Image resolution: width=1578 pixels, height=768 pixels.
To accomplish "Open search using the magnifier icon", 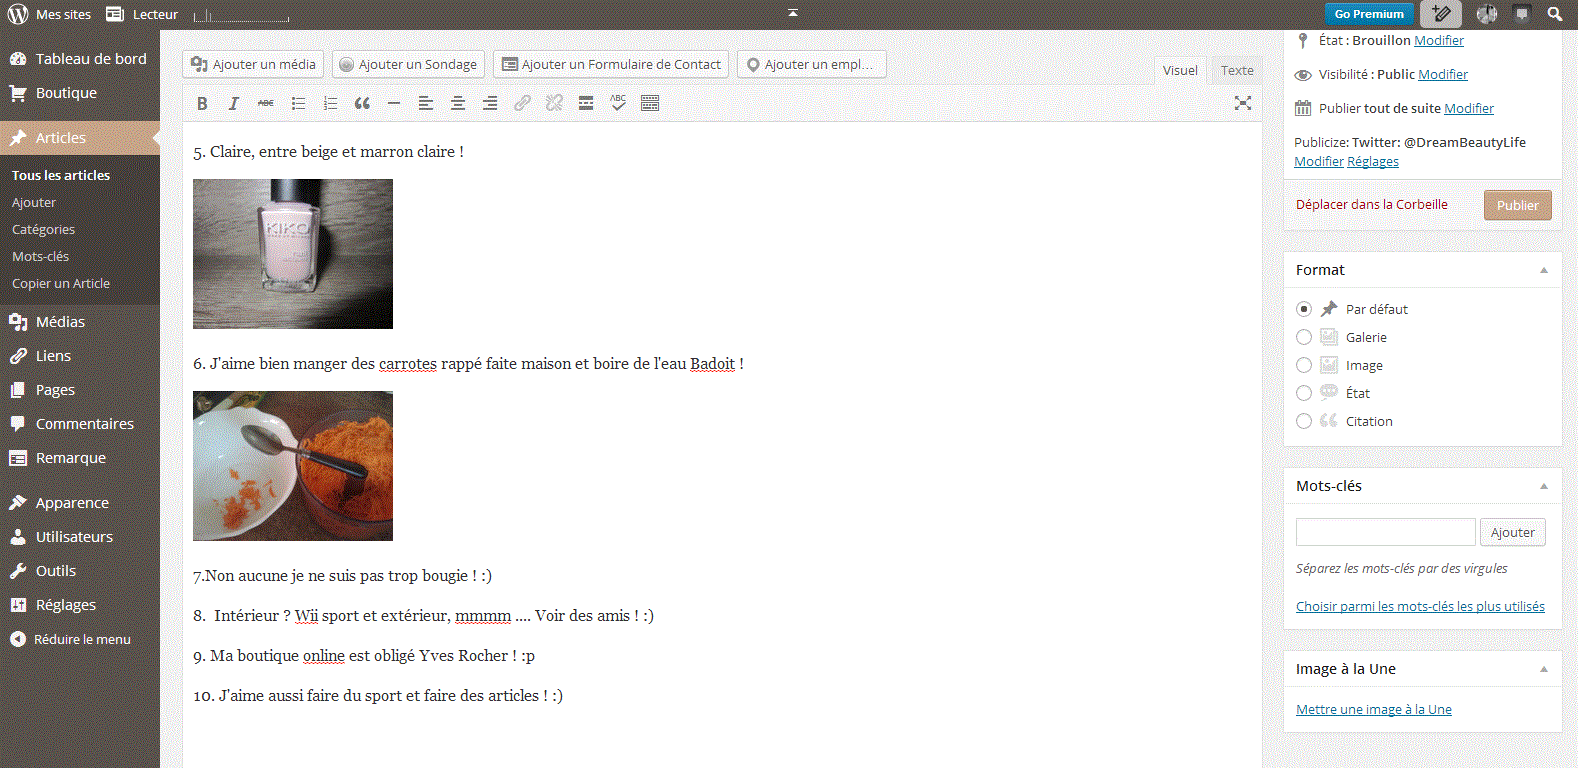I will click(x=1555, y=14).
